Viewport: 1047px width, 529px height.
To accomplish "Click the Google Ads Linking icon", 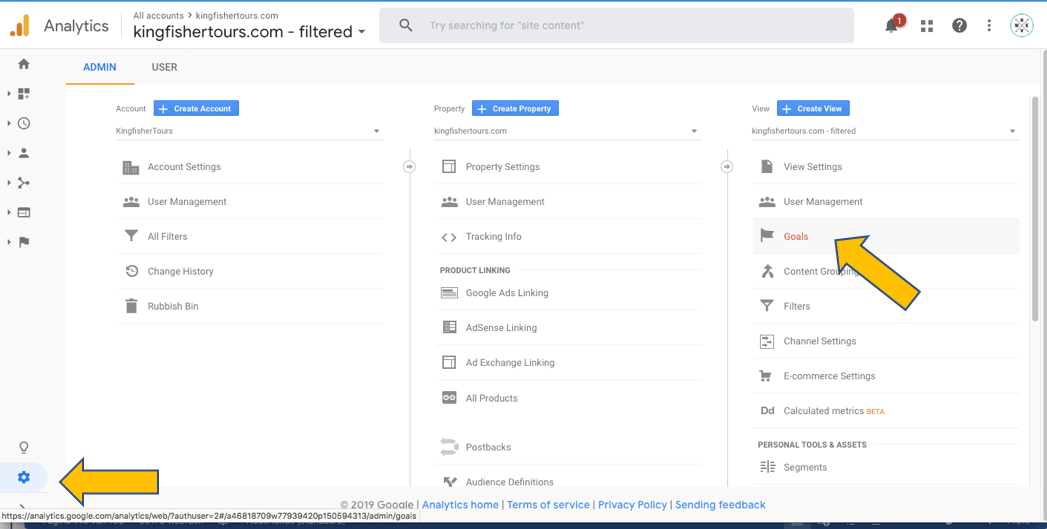I will [449, 293].
